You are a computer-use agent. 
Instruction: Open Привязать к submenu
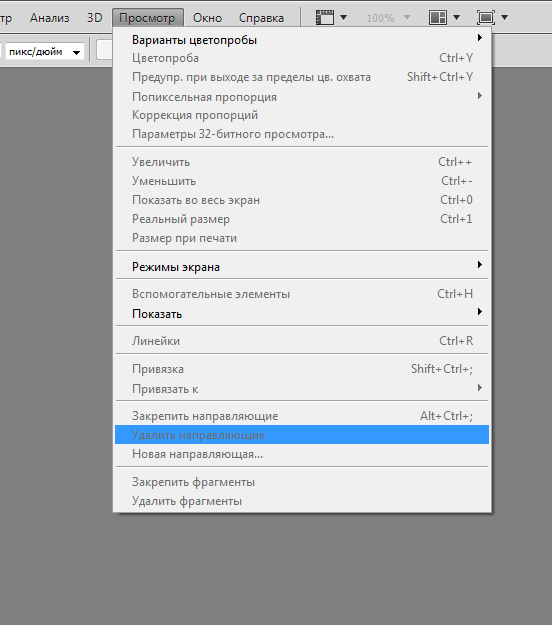pos(302,389)
